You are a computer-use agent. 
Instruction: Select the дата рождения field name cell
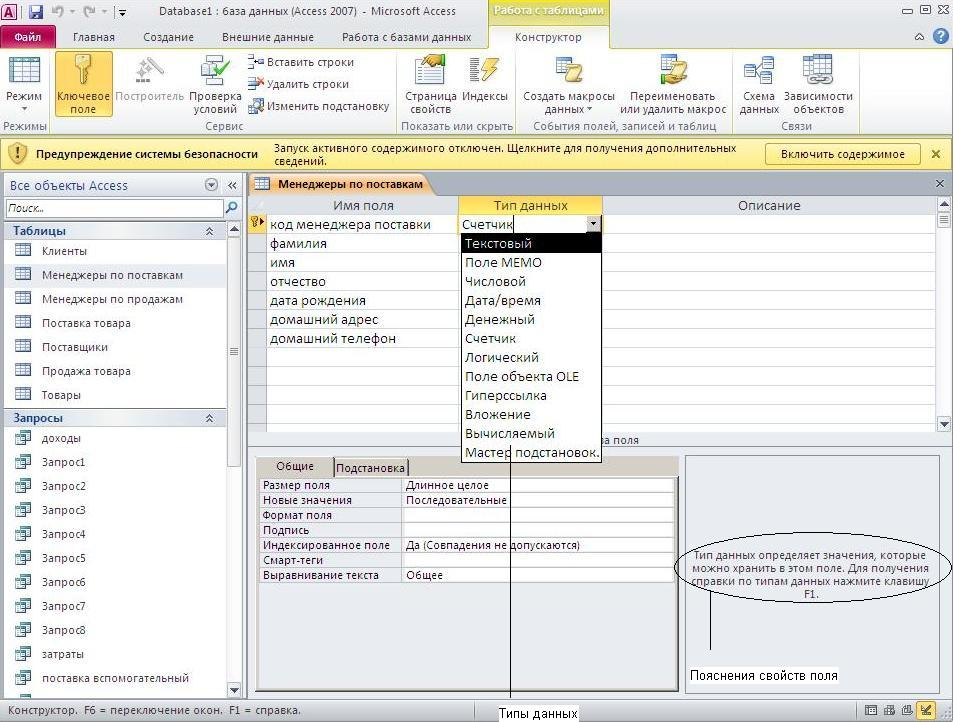pos(362,301)
